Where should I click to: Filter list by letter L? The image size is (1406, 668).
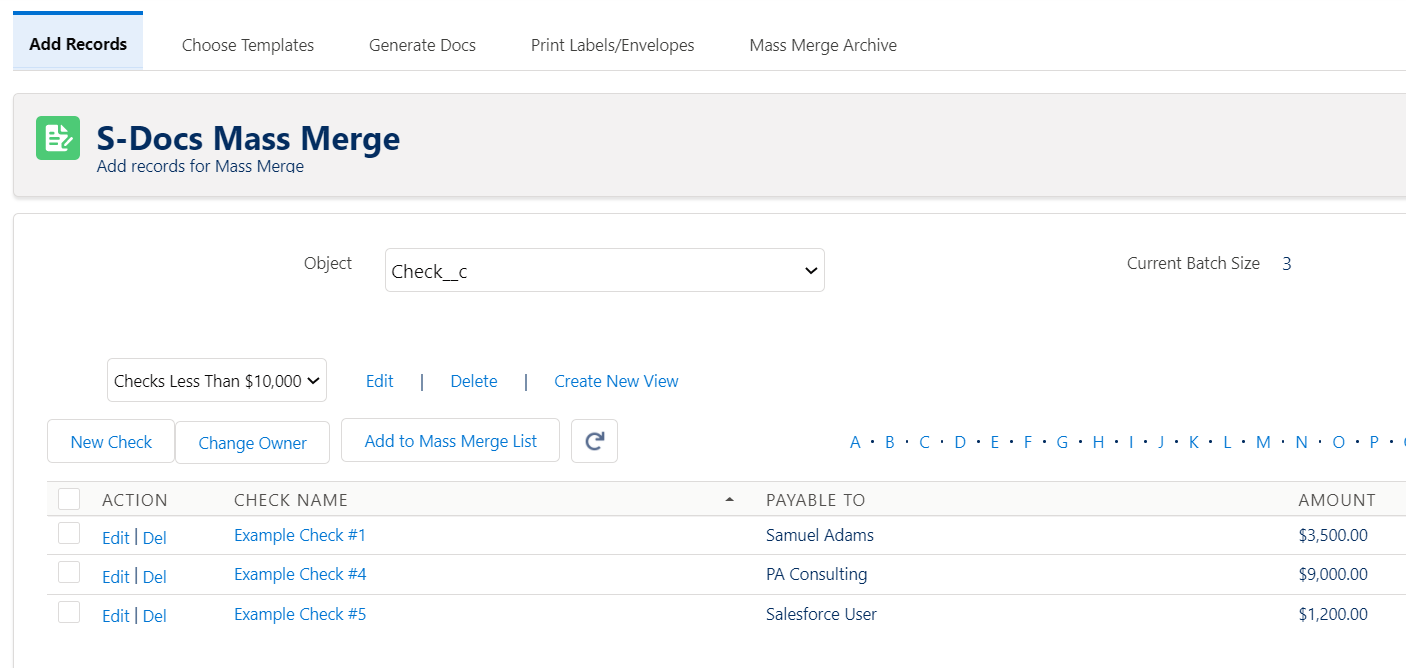1227,442
